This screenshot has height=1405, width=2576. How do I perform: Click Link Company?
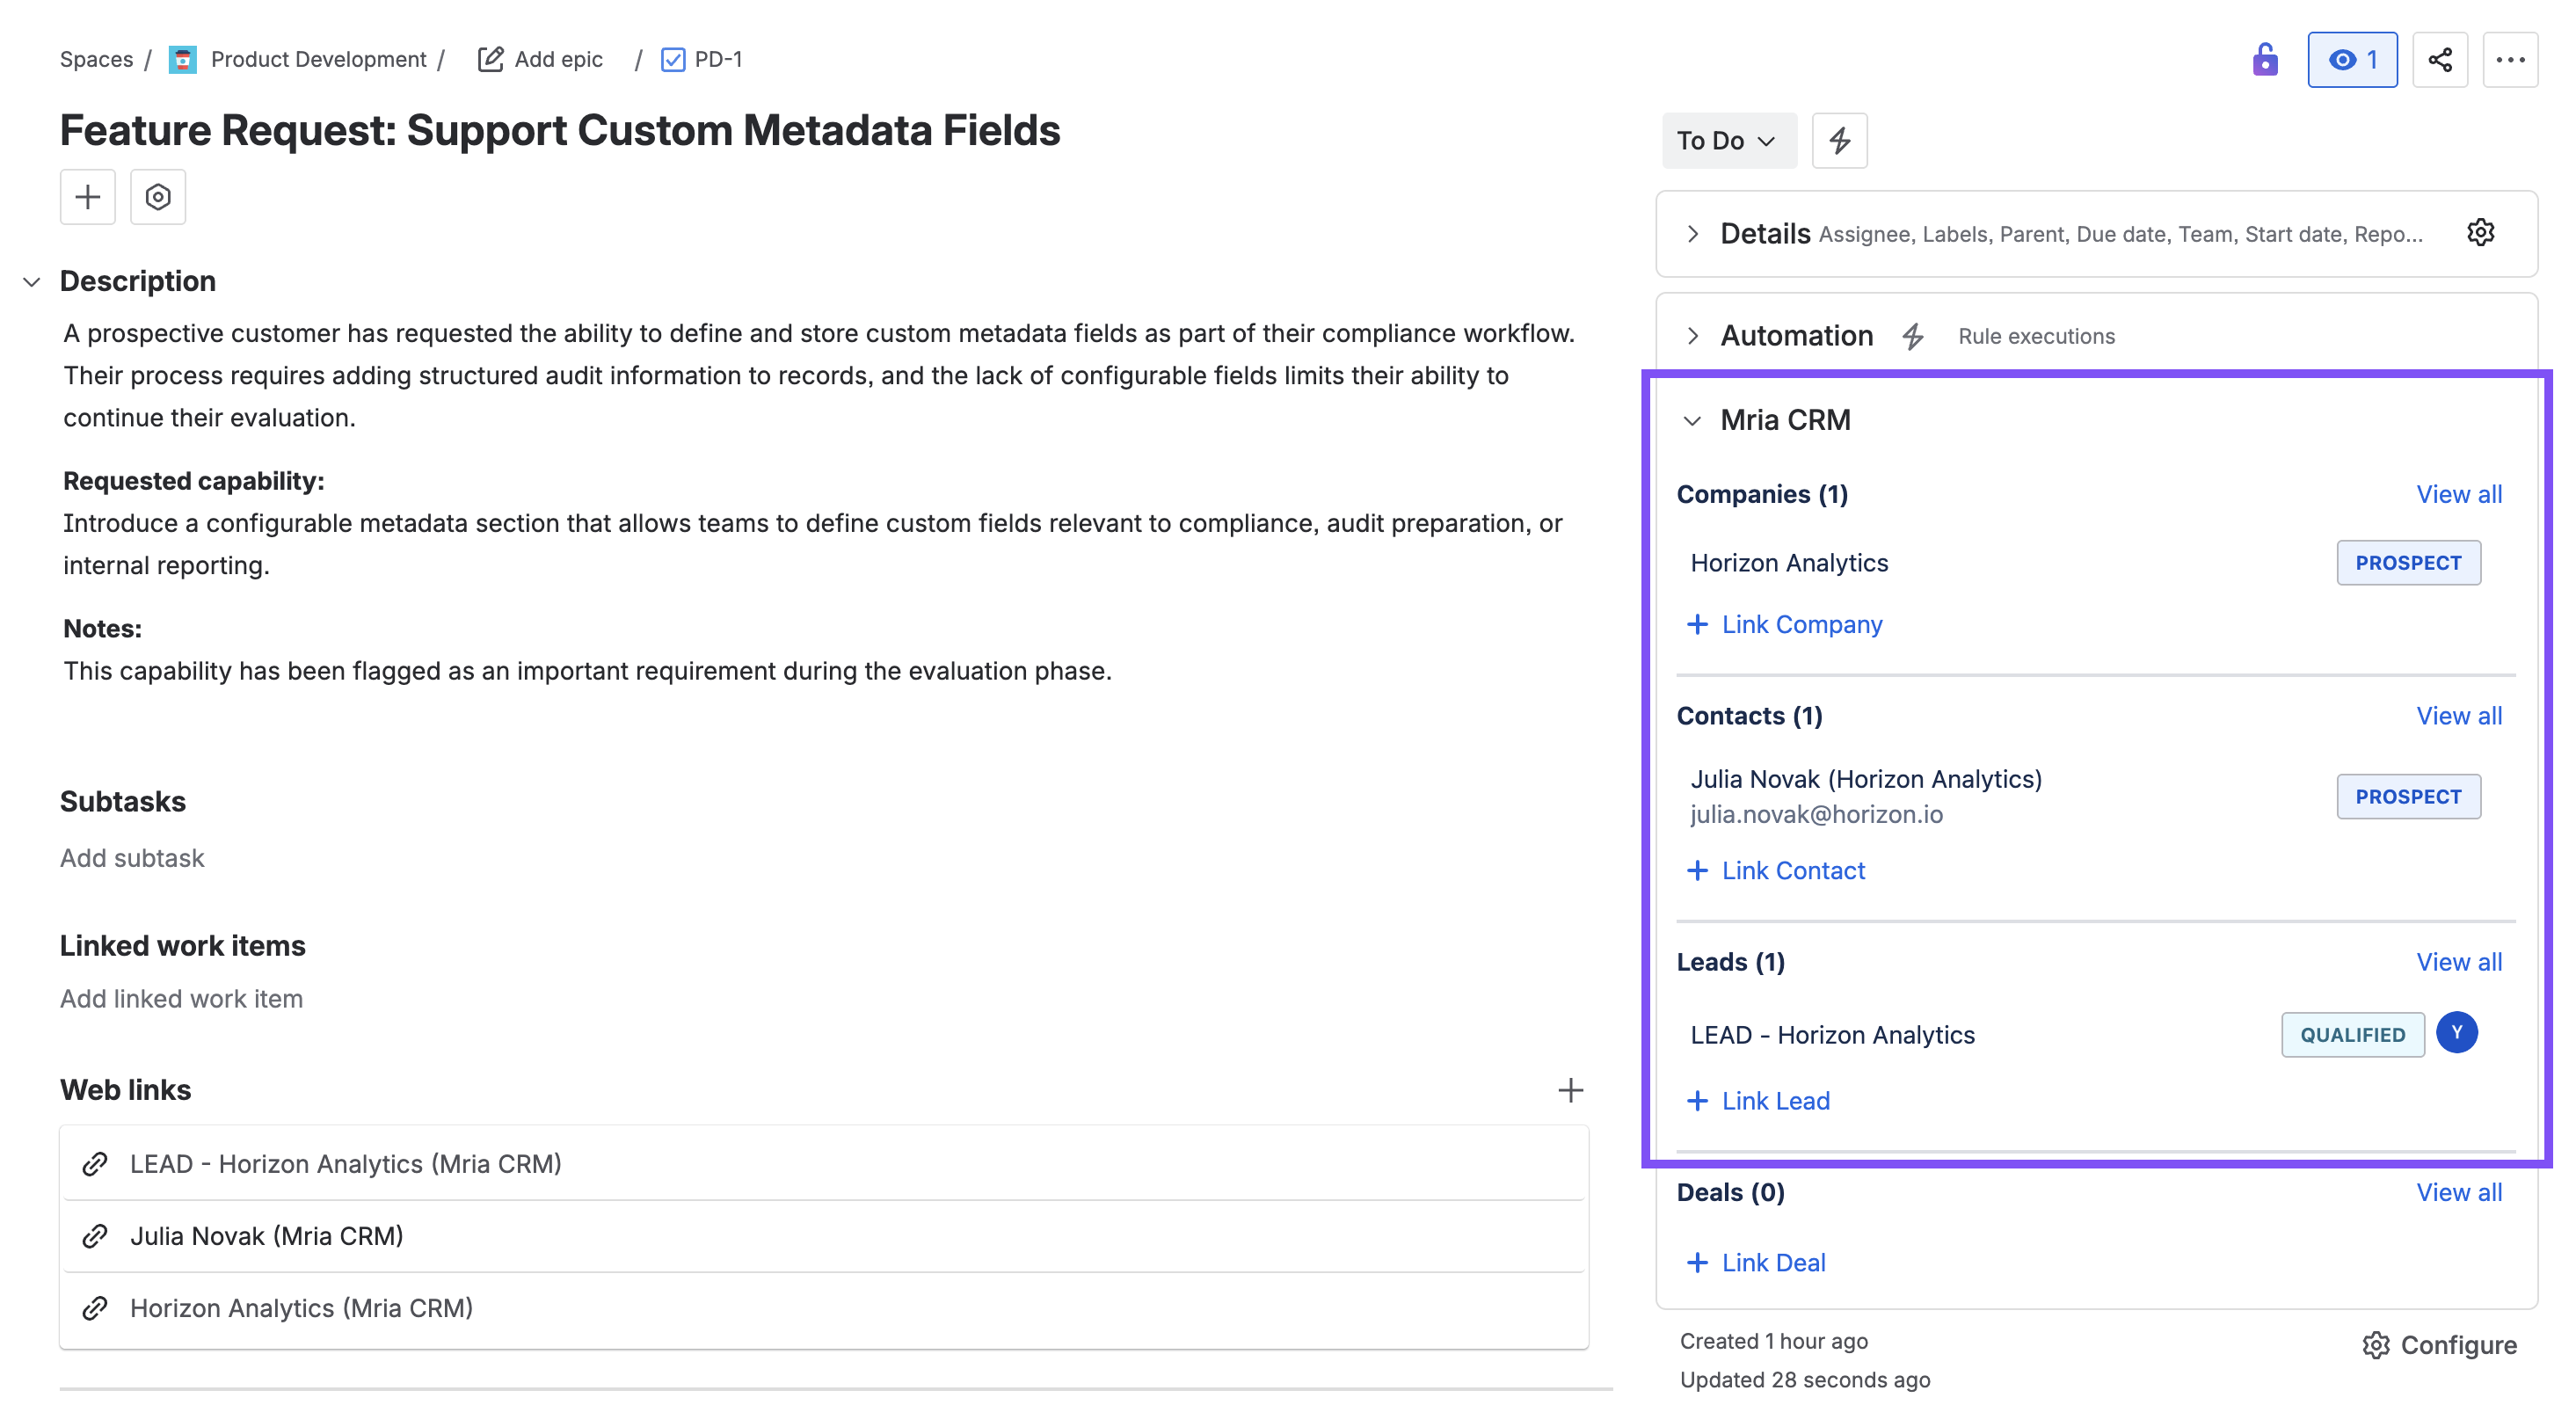coord(1785,625)
